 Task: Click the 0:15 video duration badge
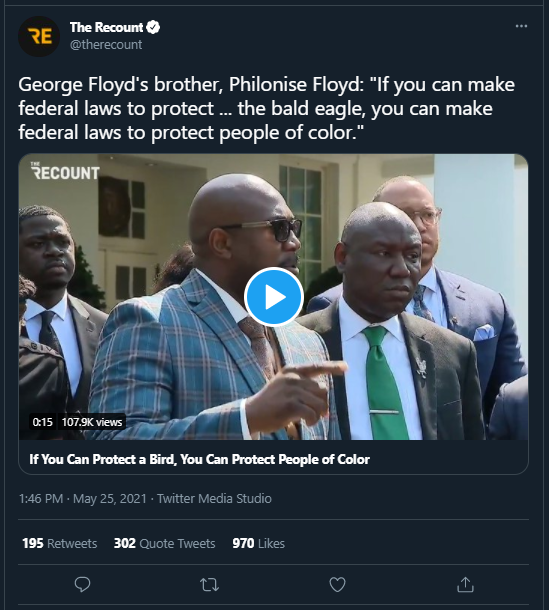(42, 422)
